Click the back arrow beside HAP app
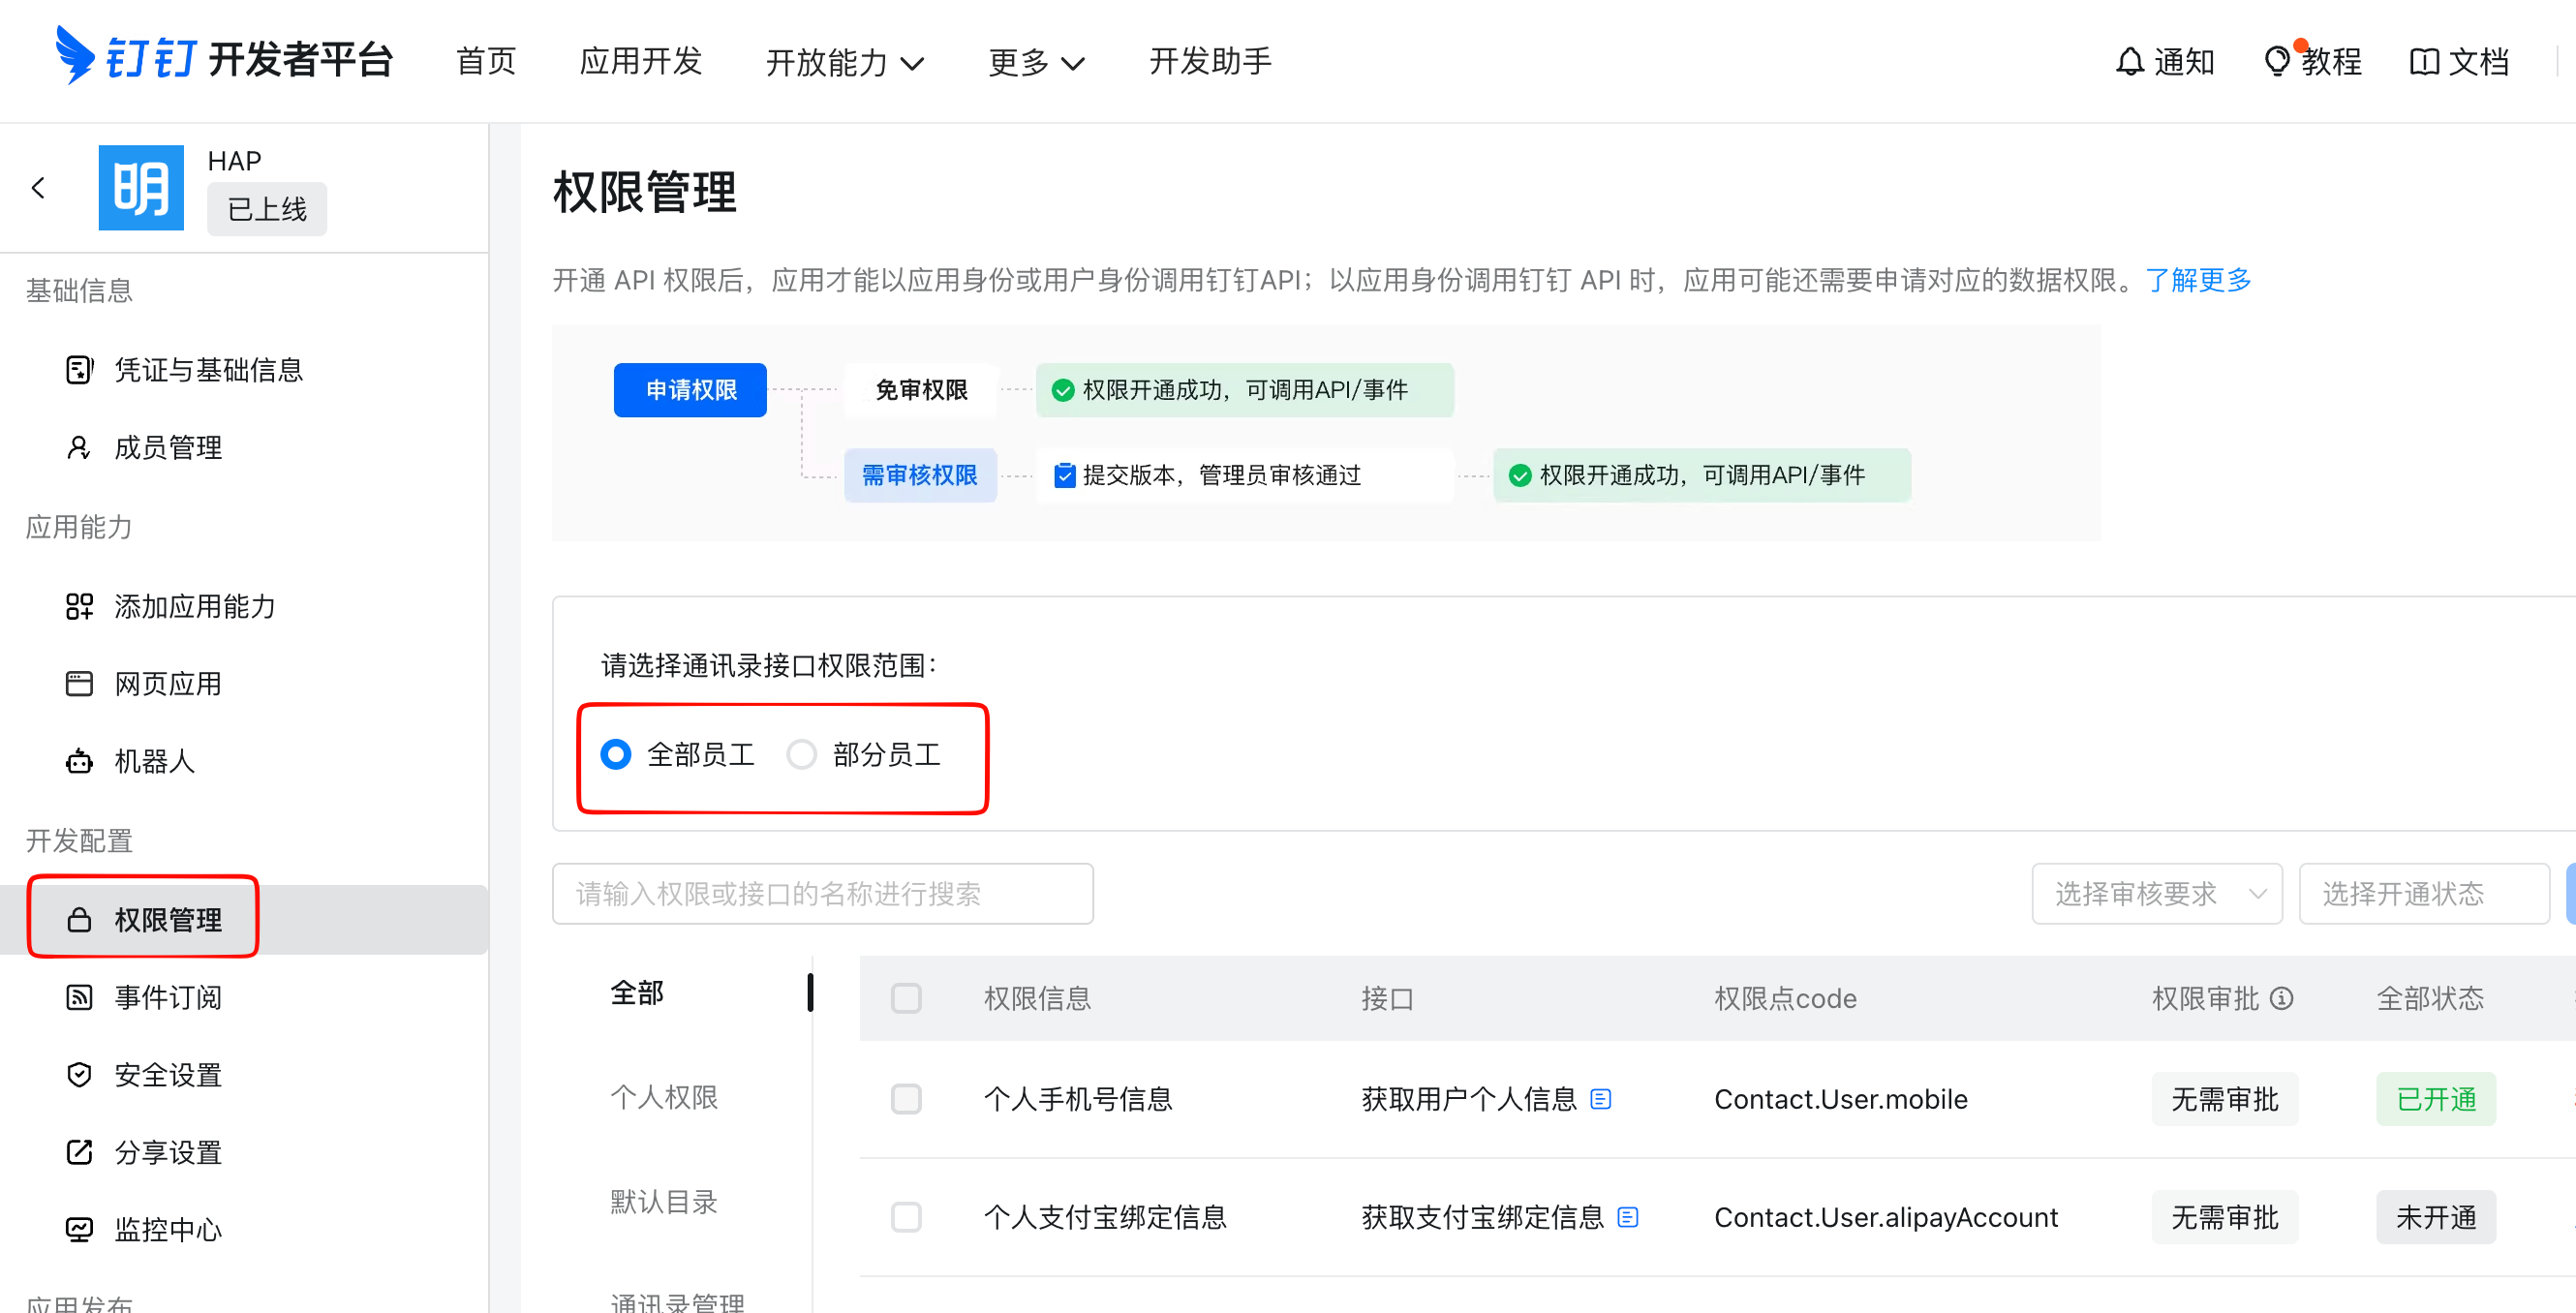2576x1313 pixels. point(38,188)
